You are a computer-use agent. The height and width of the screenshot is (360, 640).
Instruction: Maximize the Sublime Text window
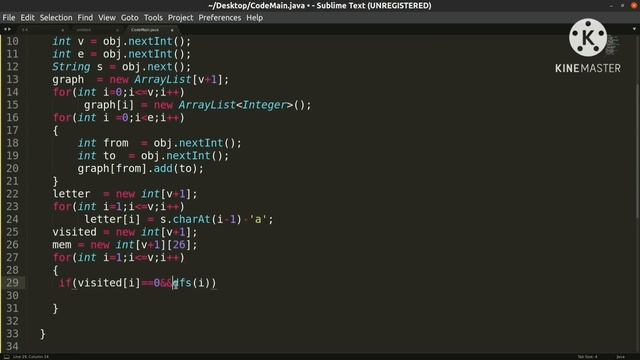point(622,5)
